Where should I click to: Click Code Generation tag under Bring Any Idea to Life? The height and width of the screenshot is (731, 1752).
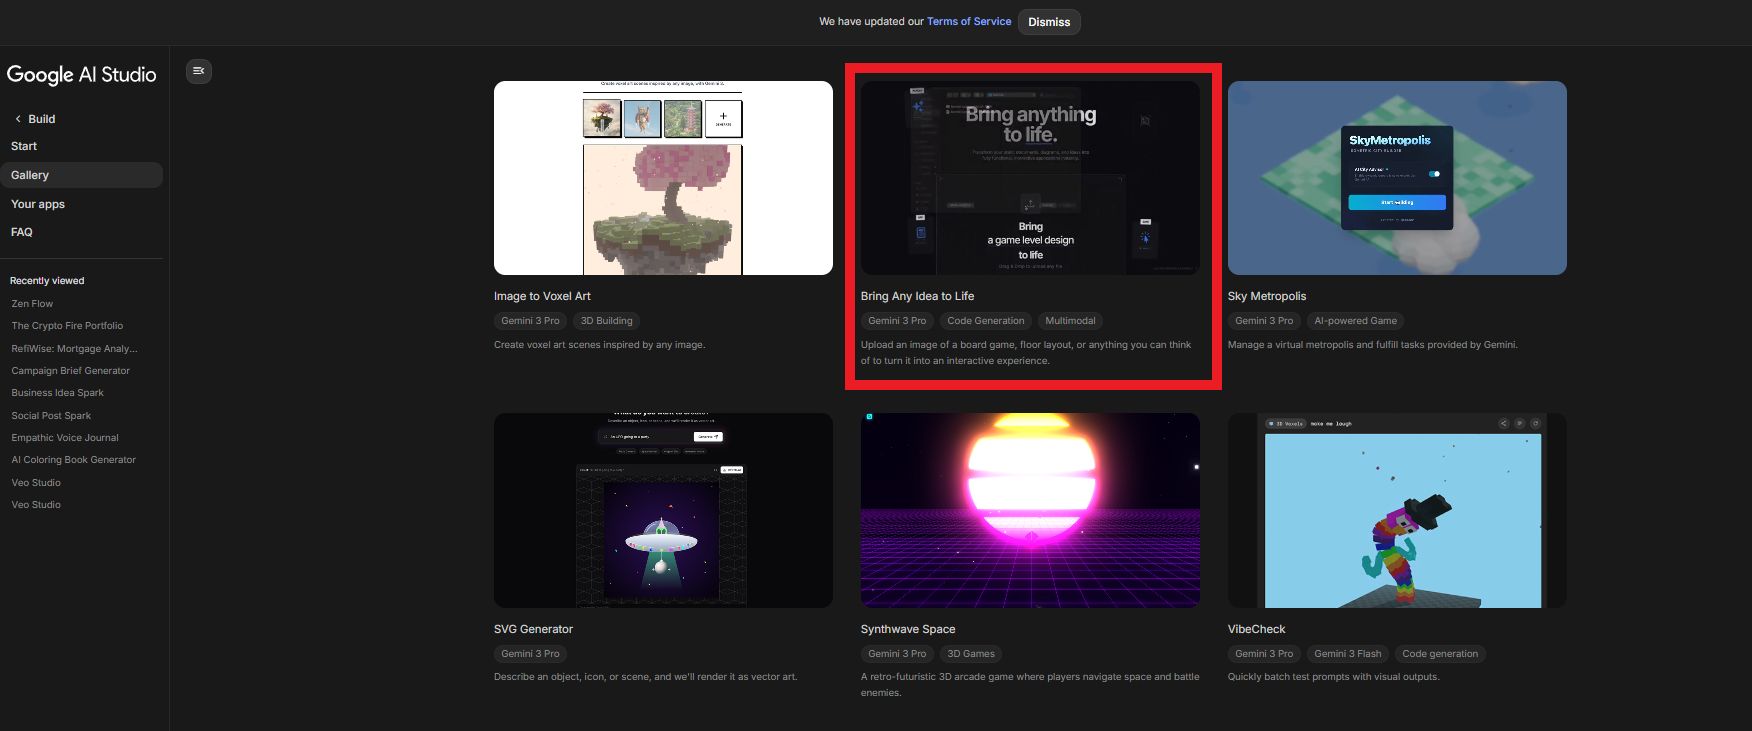tap(986, 321)
